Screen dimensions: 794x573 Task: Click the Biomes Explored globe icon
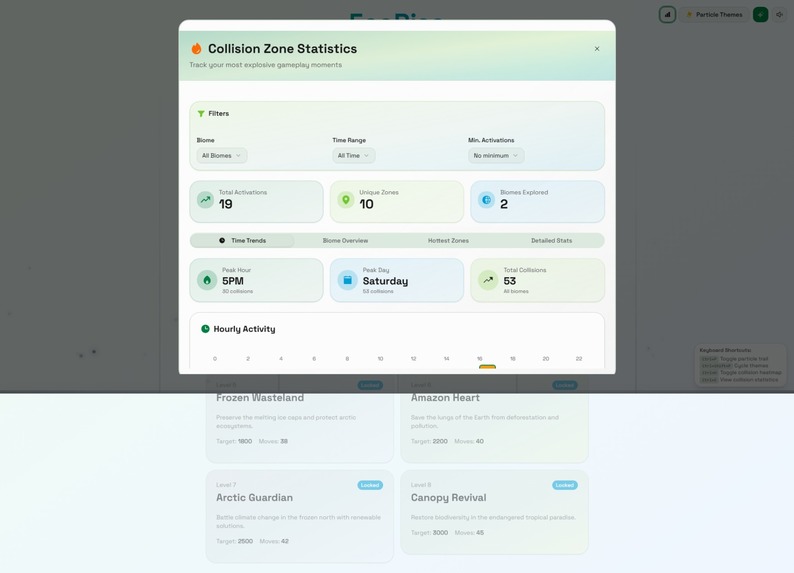pyautogui.click(x=487, y=200)
